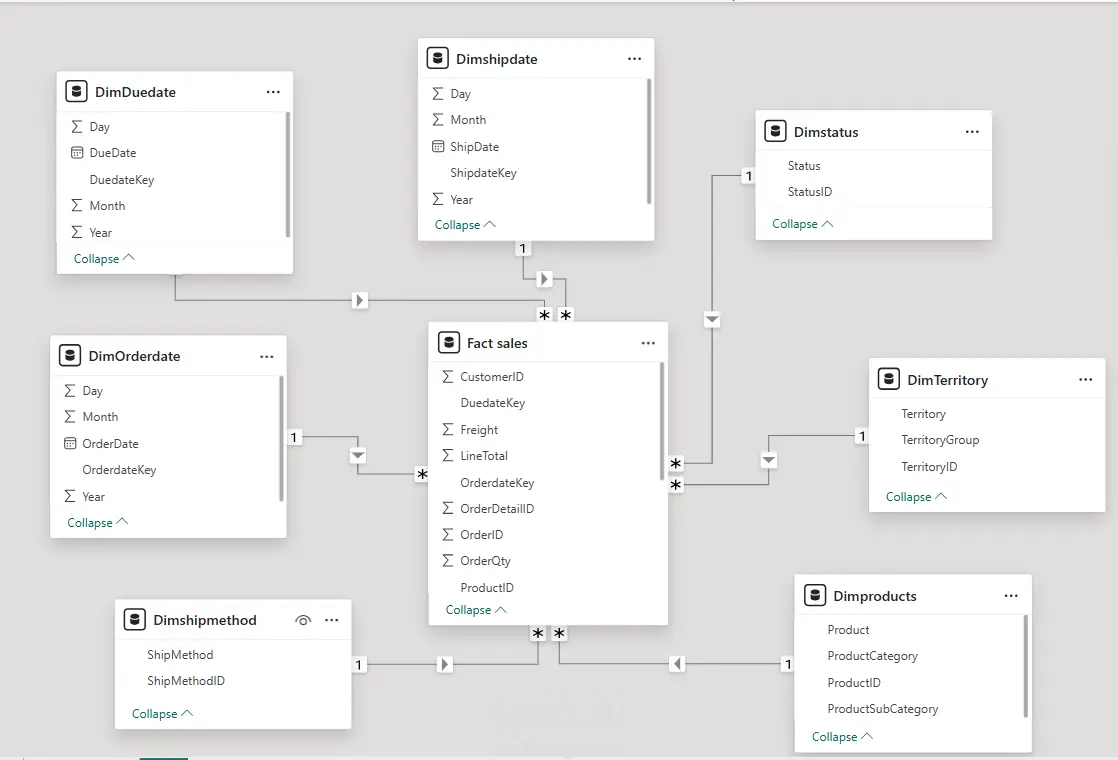Click the DimOrderdate relationship direction arrow
Image resolution: width=1118 pixels, height=760 pixels.
point(358,456)
